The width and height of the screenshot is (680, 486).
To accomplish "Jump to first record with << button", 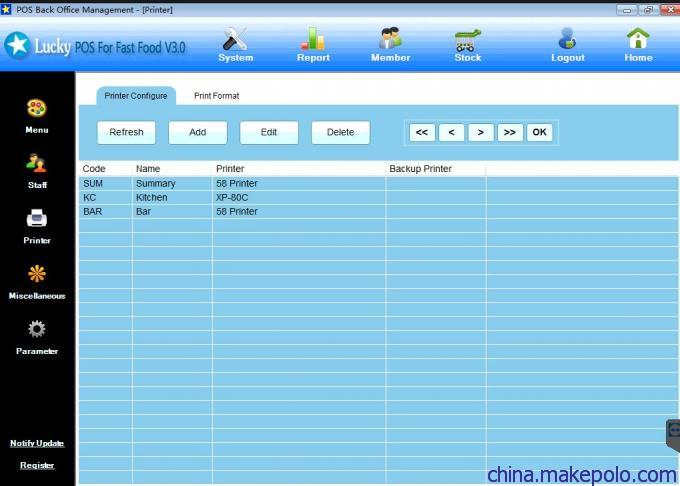I will click(x=422, y=132).
